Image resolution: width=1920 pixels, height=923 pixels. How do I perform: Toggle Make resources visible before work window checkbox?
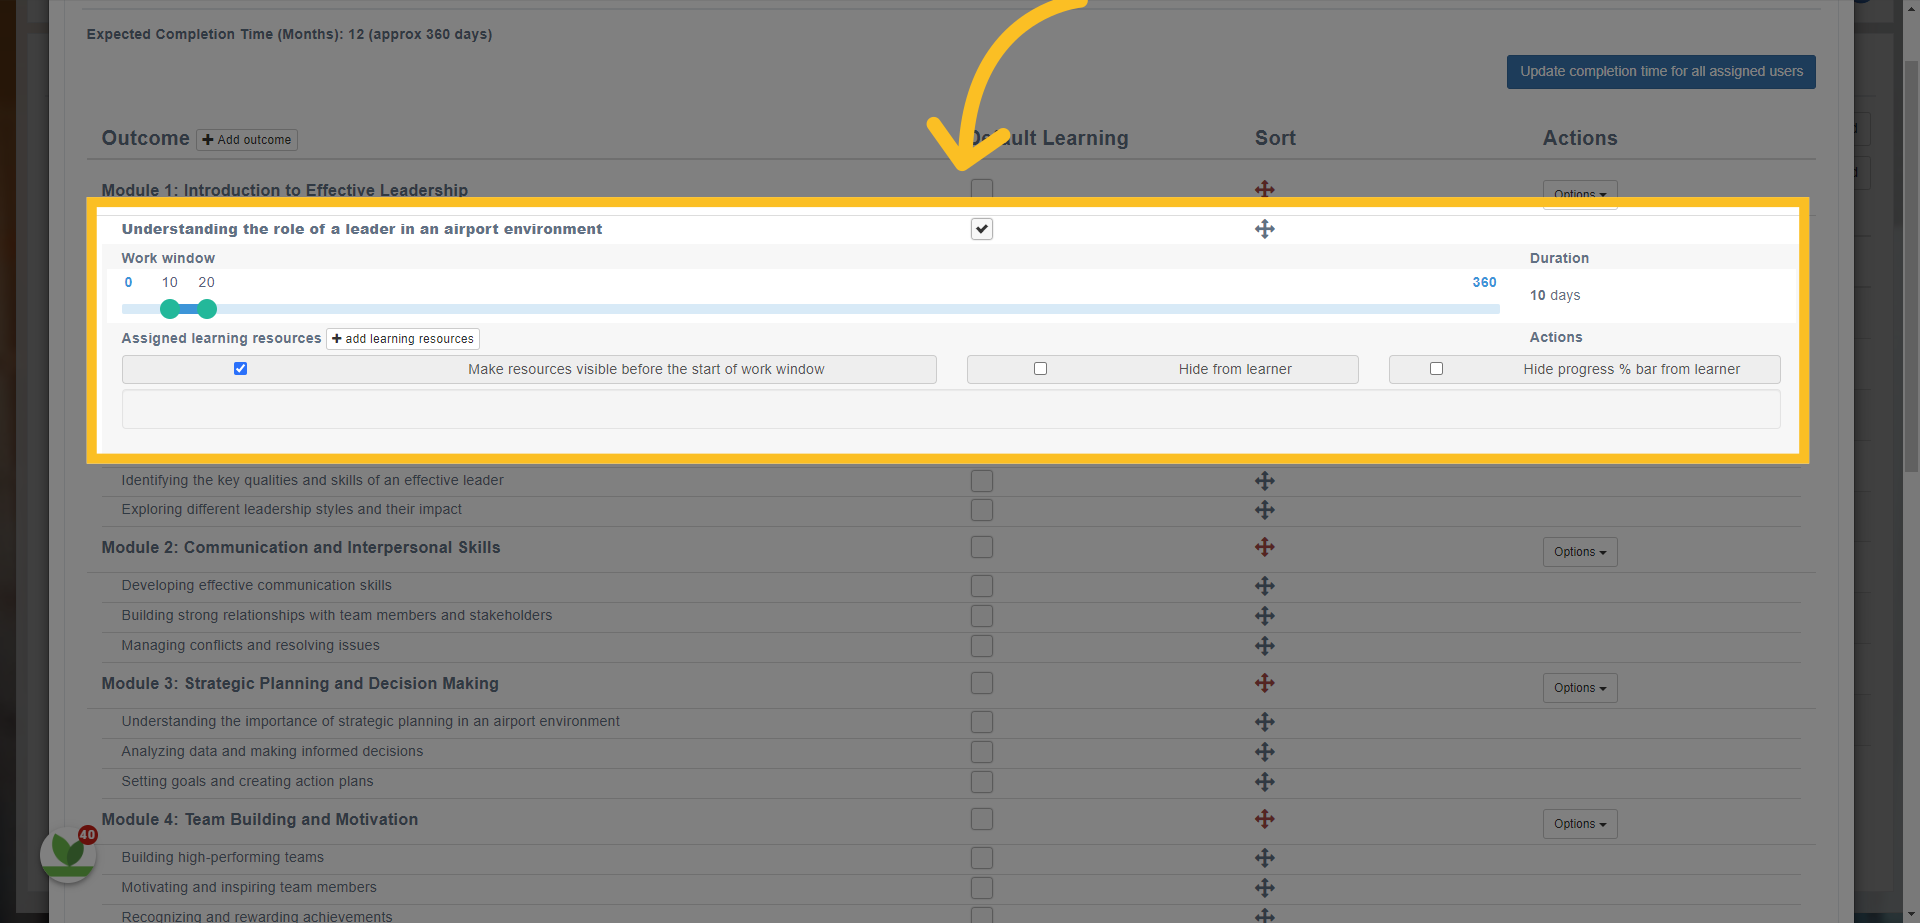click(240, 369)
